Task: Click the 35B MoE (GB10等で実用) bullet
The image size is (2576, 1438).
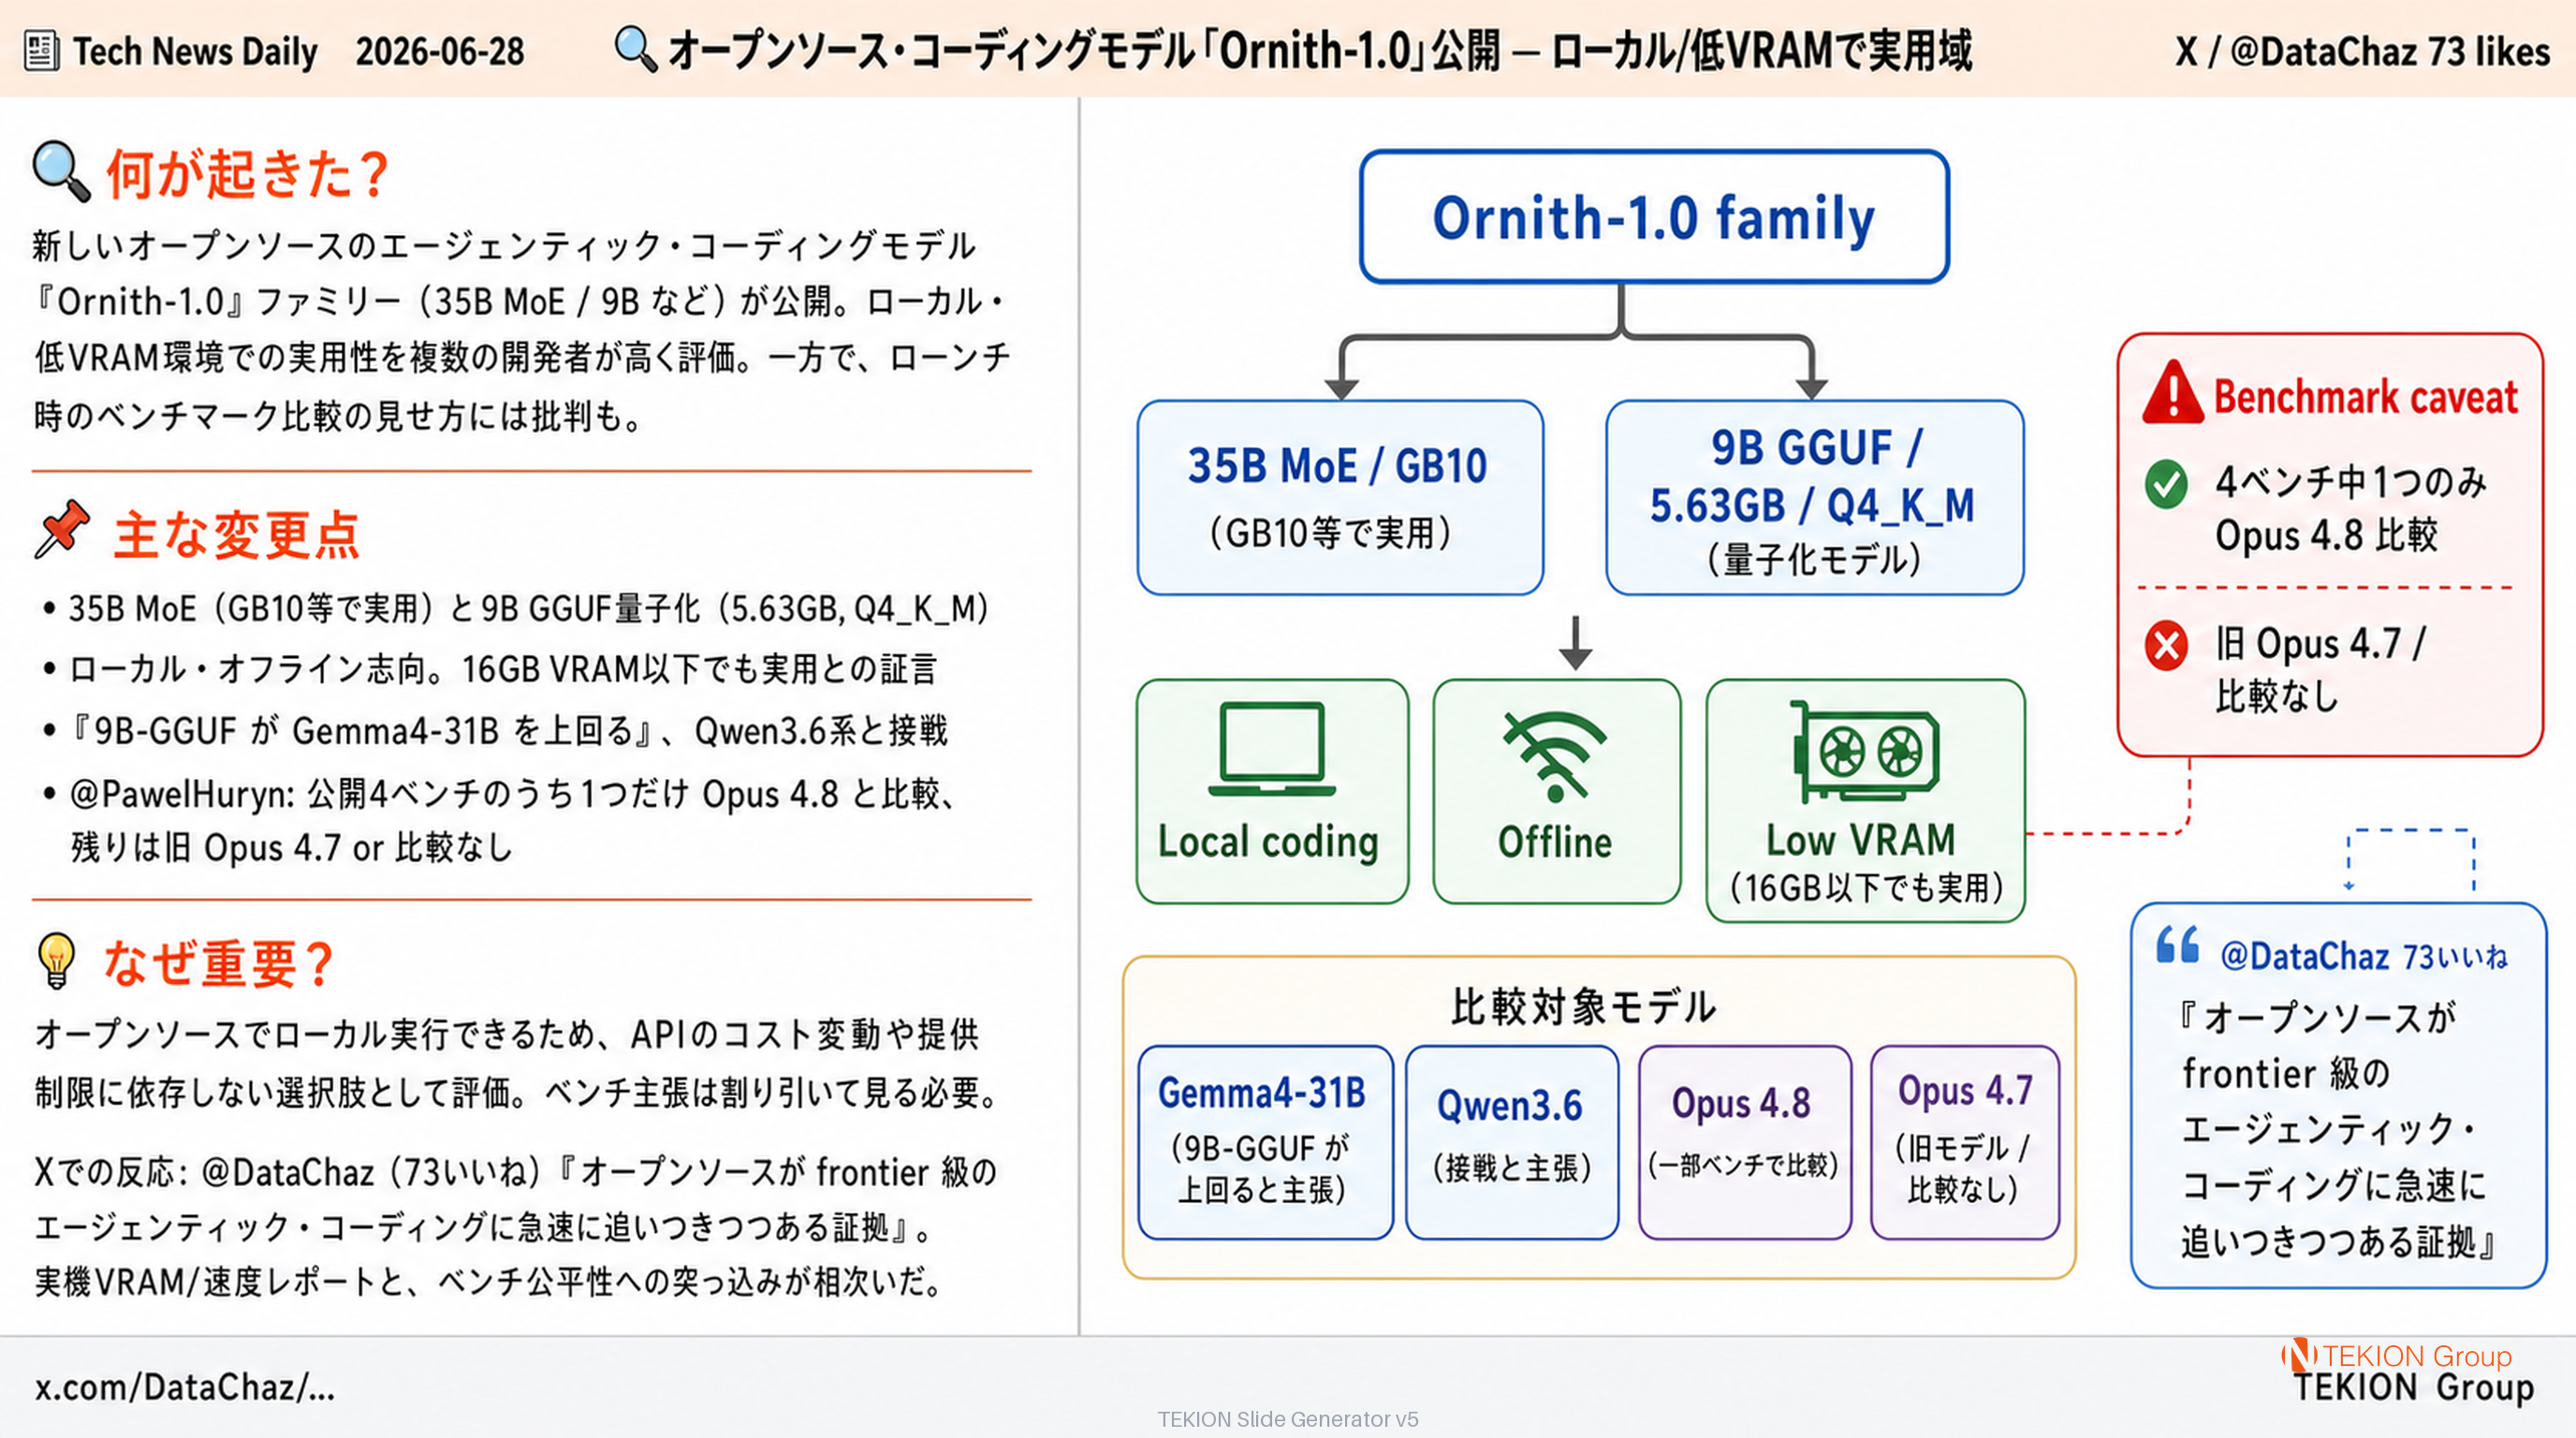Action: click(517, 608)
